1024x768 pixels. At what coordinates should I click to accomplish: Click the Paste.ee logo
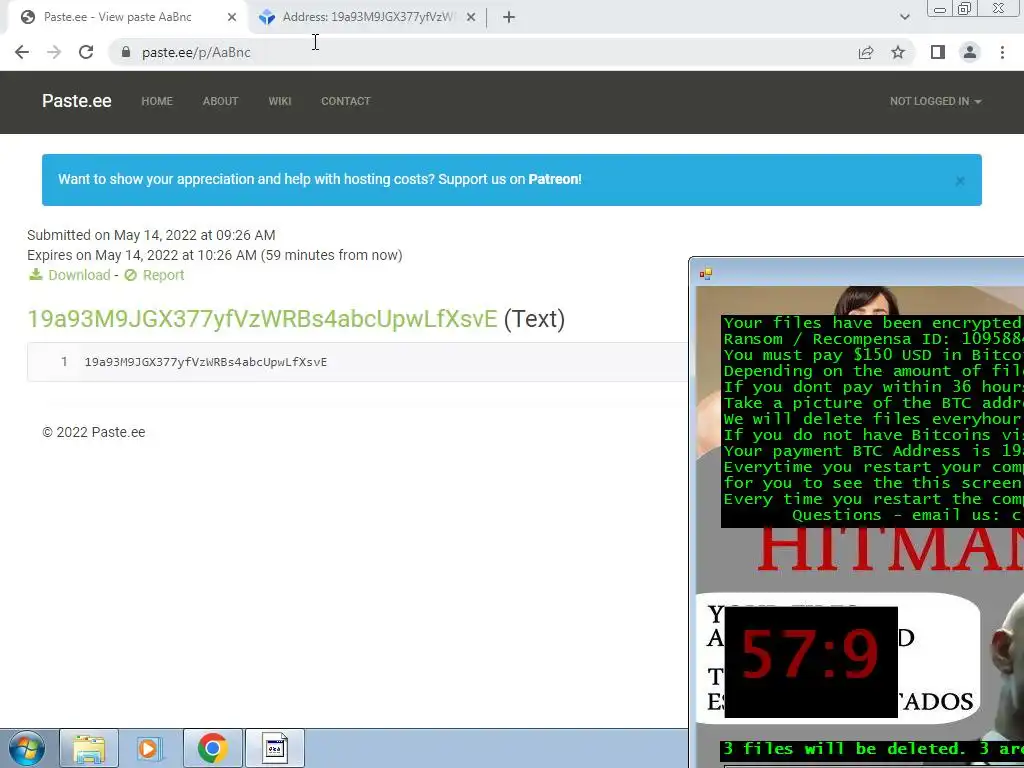tap(76, 101)
